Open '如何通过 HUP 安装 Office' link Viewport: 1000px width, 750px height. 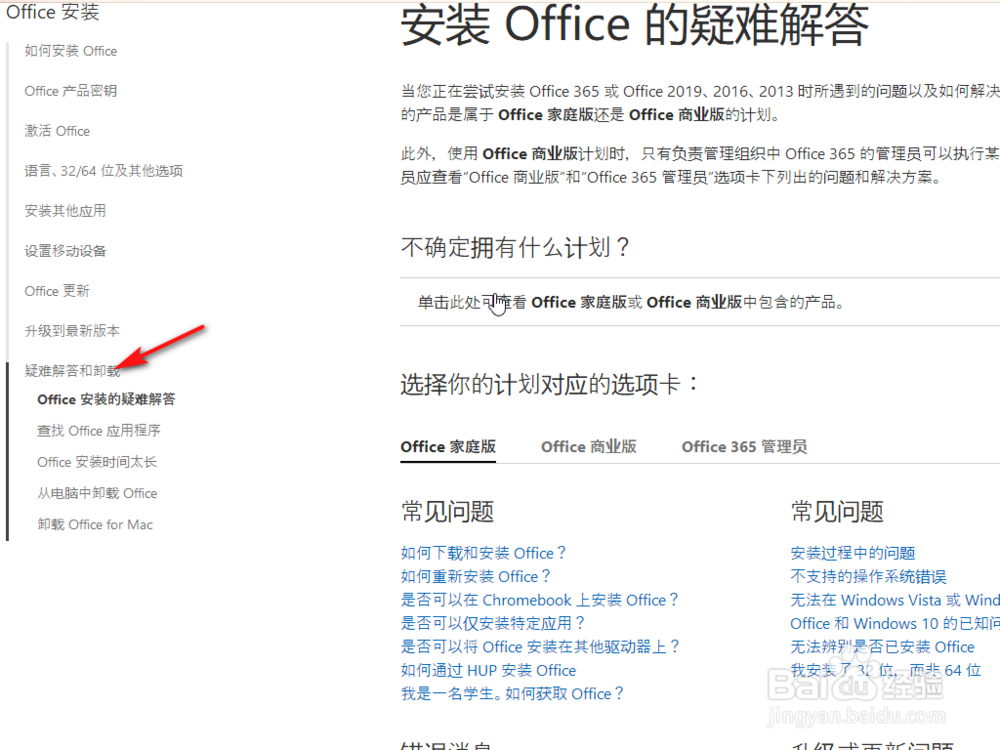(x=489, y=671)
